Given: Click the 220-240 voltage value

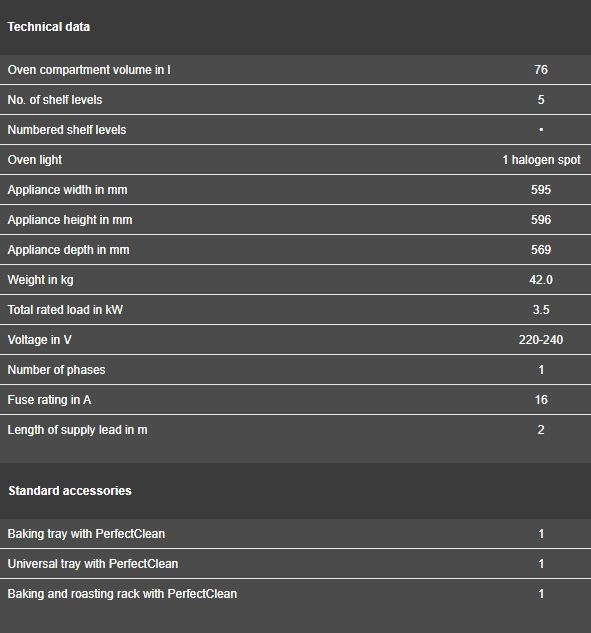Looking at the screenshot, I should point(541,340).
